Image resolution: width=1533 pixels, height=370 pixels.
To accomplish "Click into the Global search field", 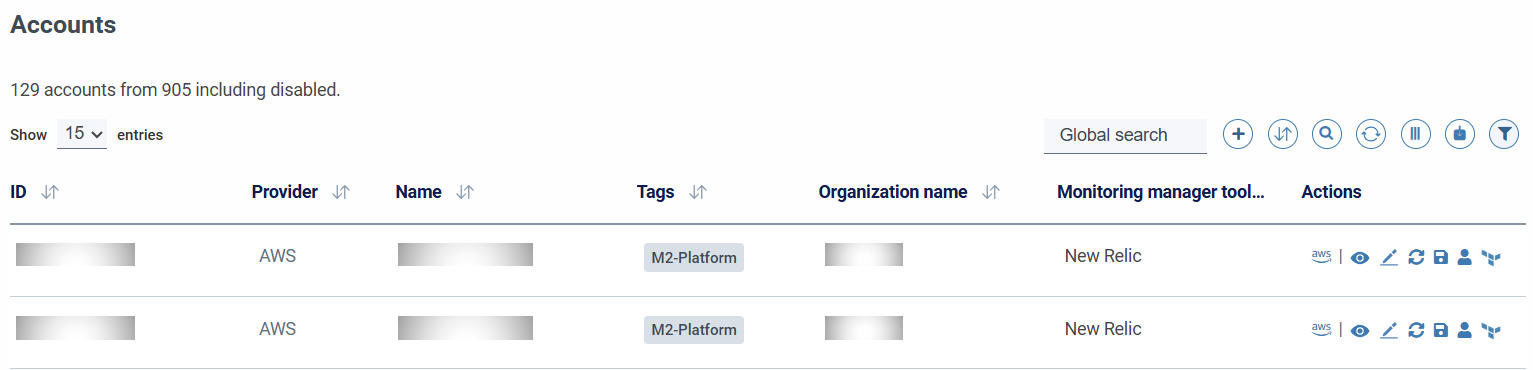I will pos(1125,135).
